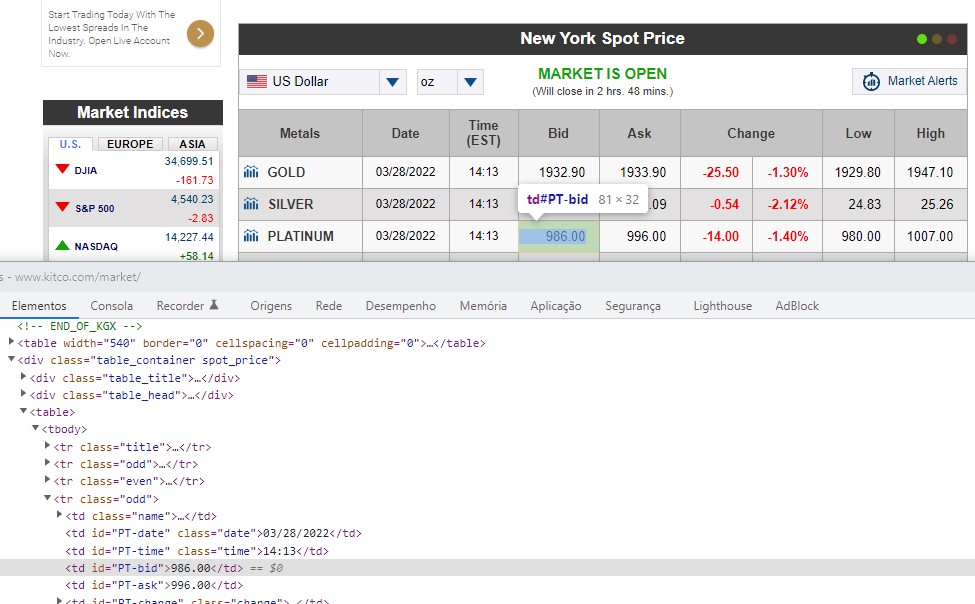Click the PLATINUM metal link
Image resolution: width=975 pixels, height=604 pixels.
300,237
